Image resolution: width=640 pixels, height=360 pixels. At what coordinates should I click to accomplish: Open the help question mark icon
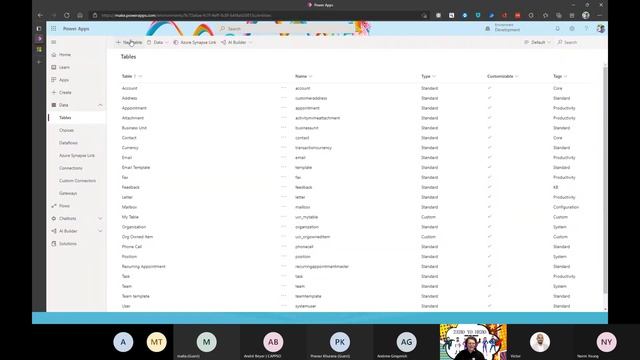click(x=586, y=29)
